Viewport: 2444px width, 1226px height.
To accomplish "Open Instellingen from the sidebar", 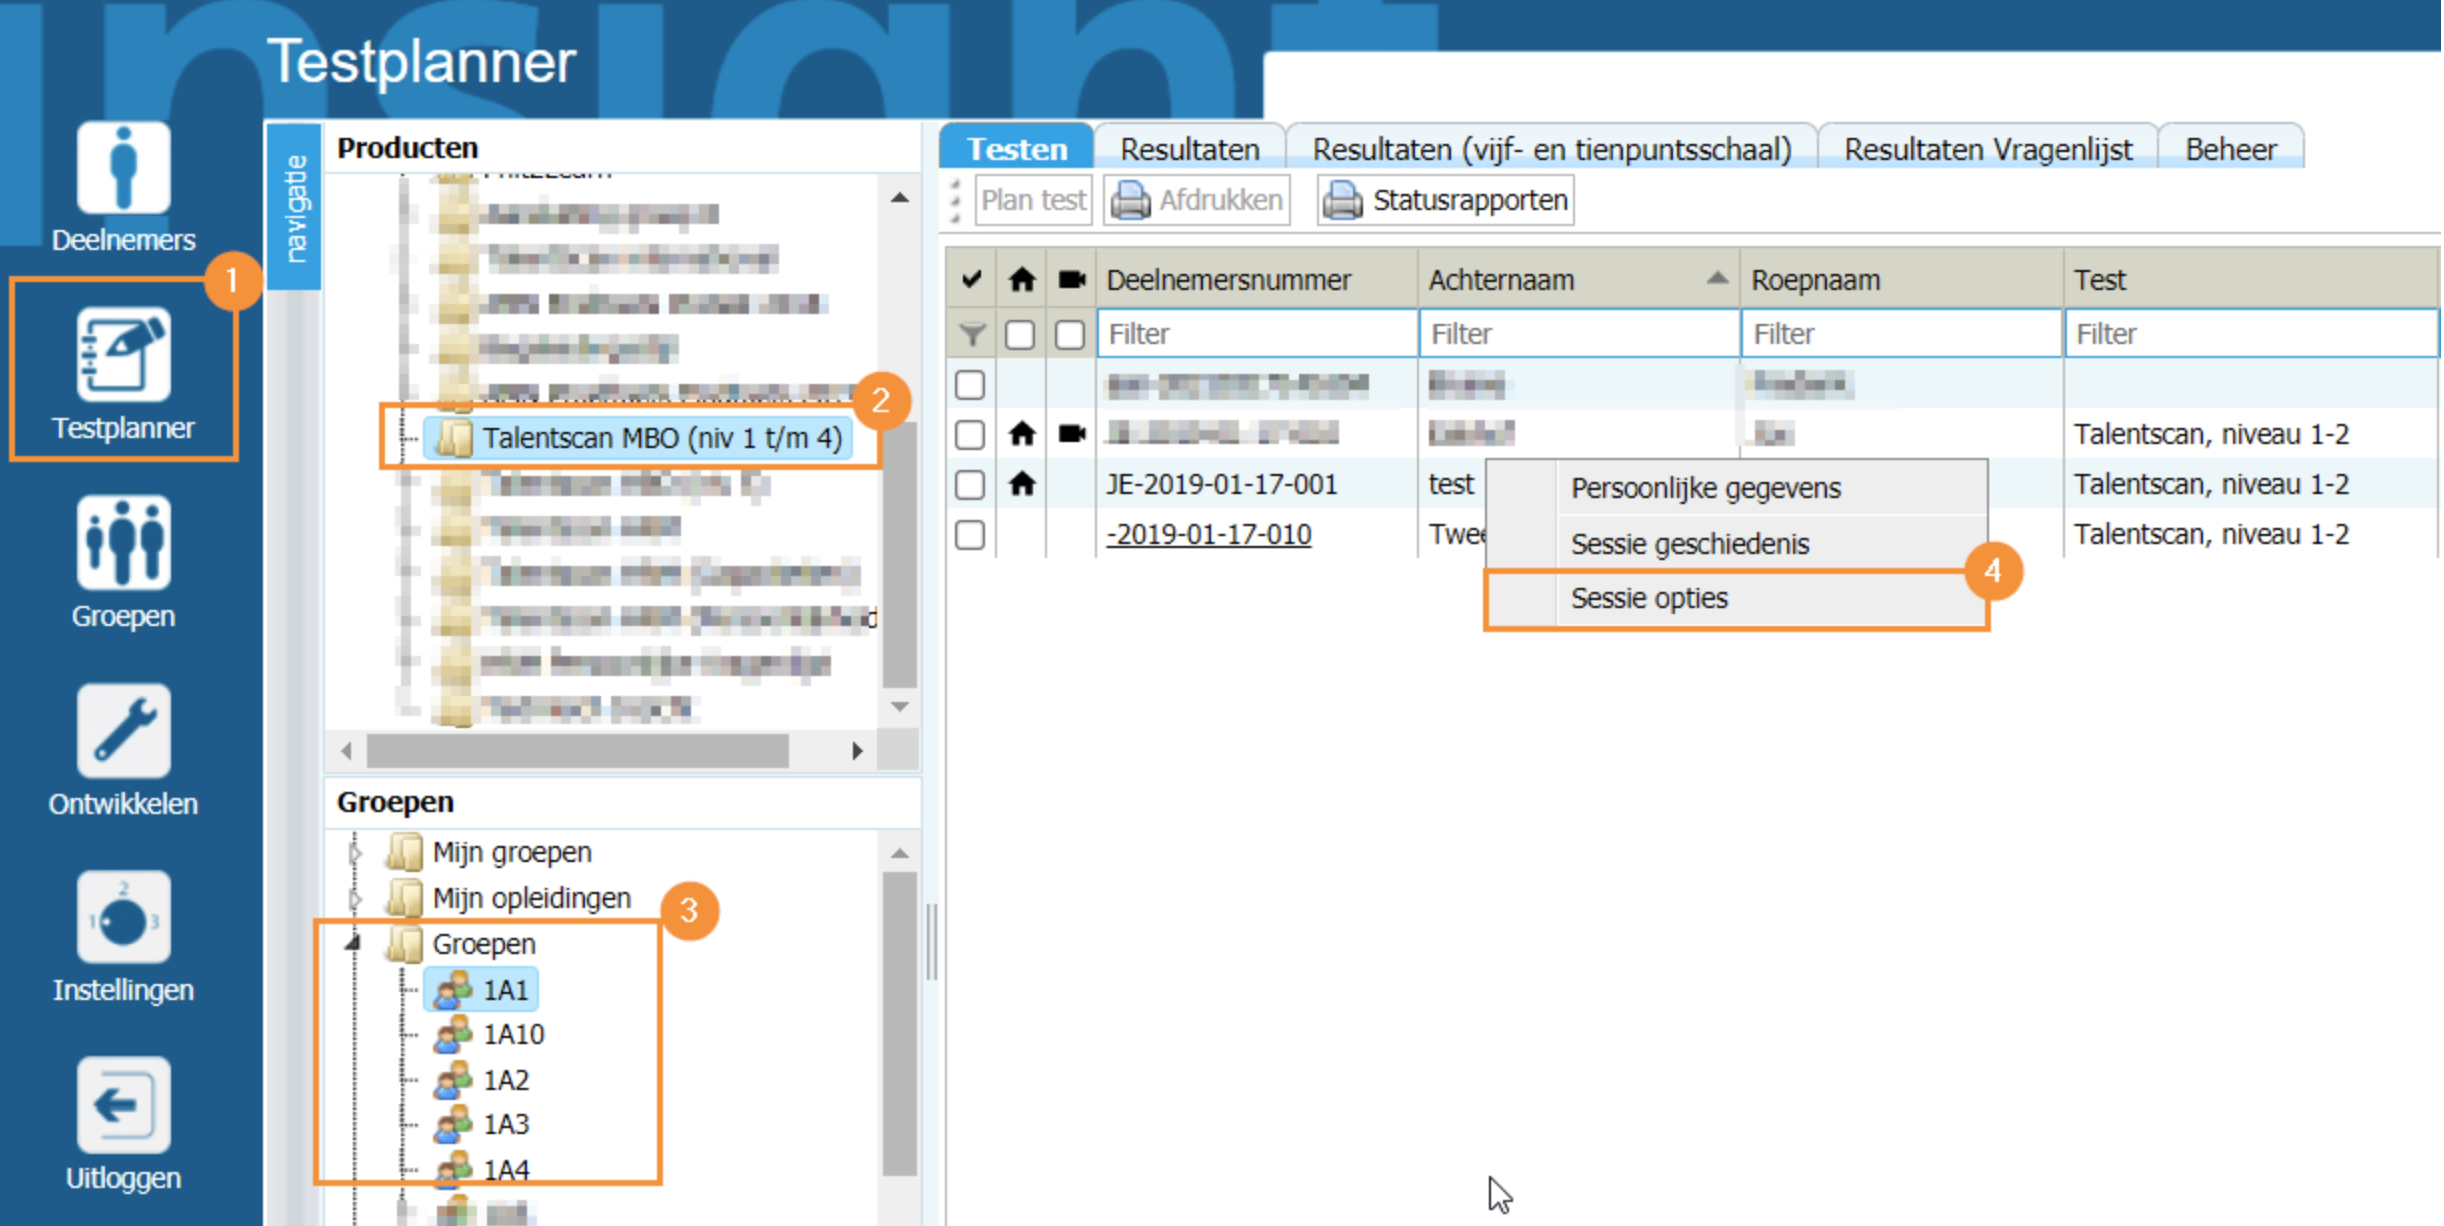I will click(x=123, y=918).
